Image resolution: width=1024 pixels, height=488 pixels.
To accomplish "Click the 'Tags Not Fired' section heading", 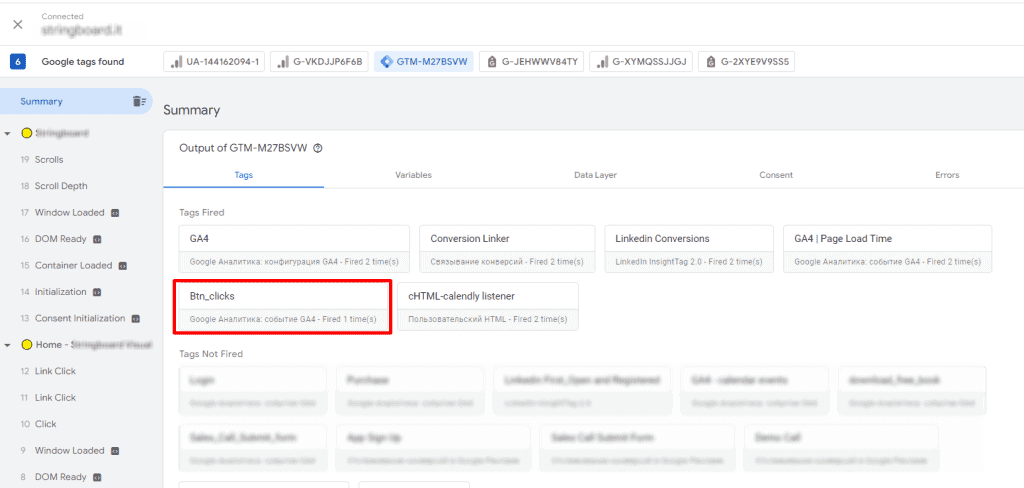I will coord(211,354).
